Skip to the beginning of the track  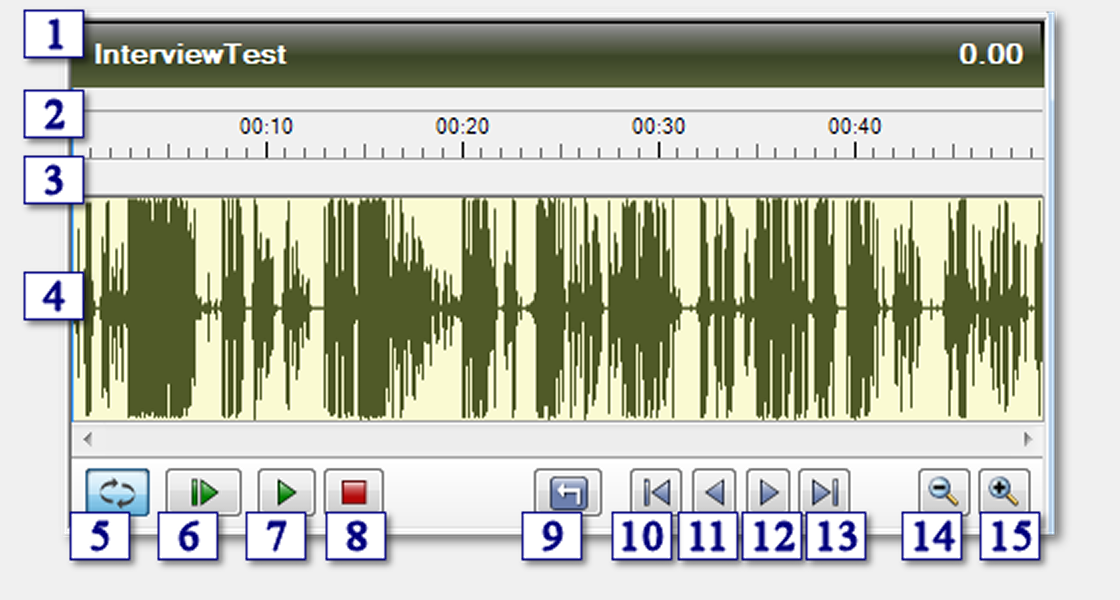pos(656,490)
